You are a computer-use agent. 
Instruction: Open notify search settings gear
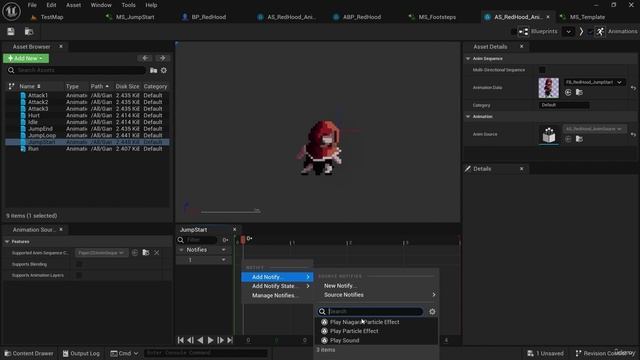(x=432, y=311)
